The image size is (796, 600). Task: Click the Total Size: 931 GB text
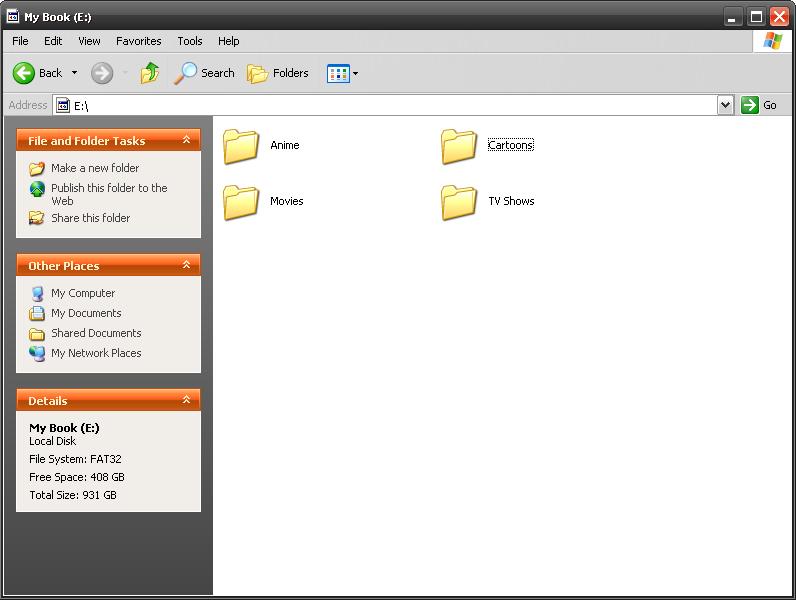pyautogui.click(x=73, y=495)
